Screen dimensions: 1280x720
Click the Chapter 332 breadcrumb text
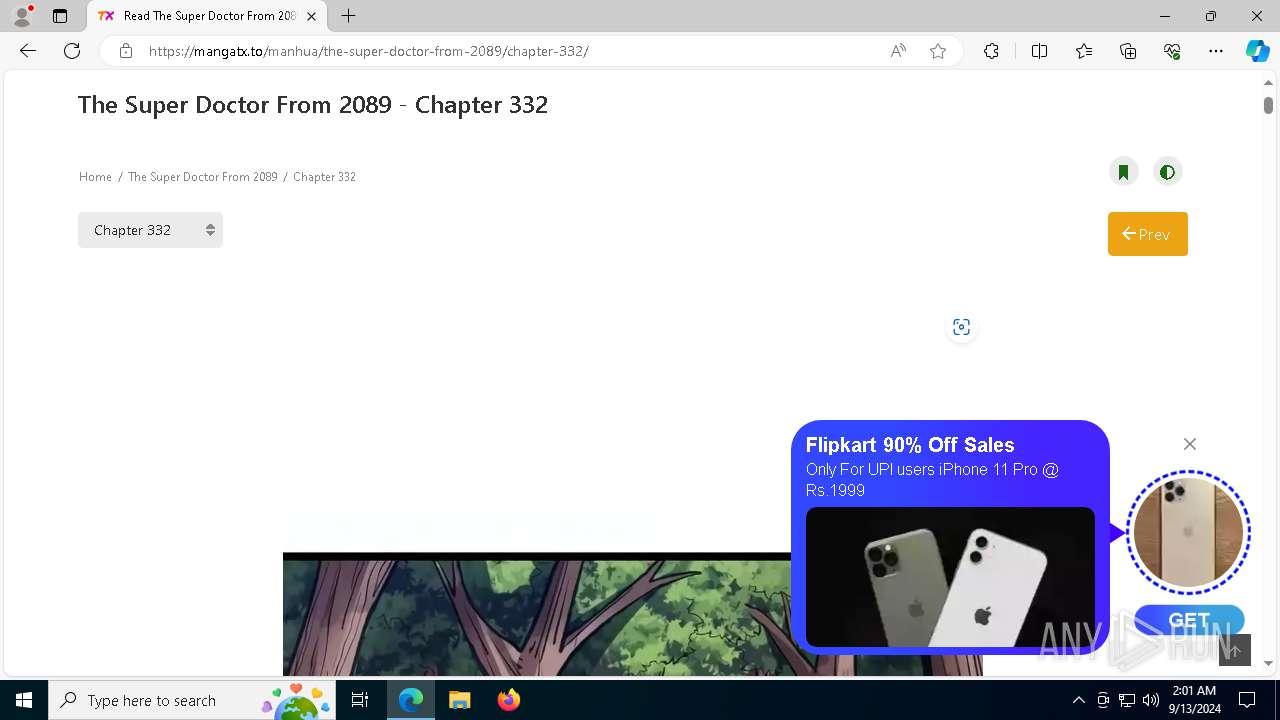point(324,177)
